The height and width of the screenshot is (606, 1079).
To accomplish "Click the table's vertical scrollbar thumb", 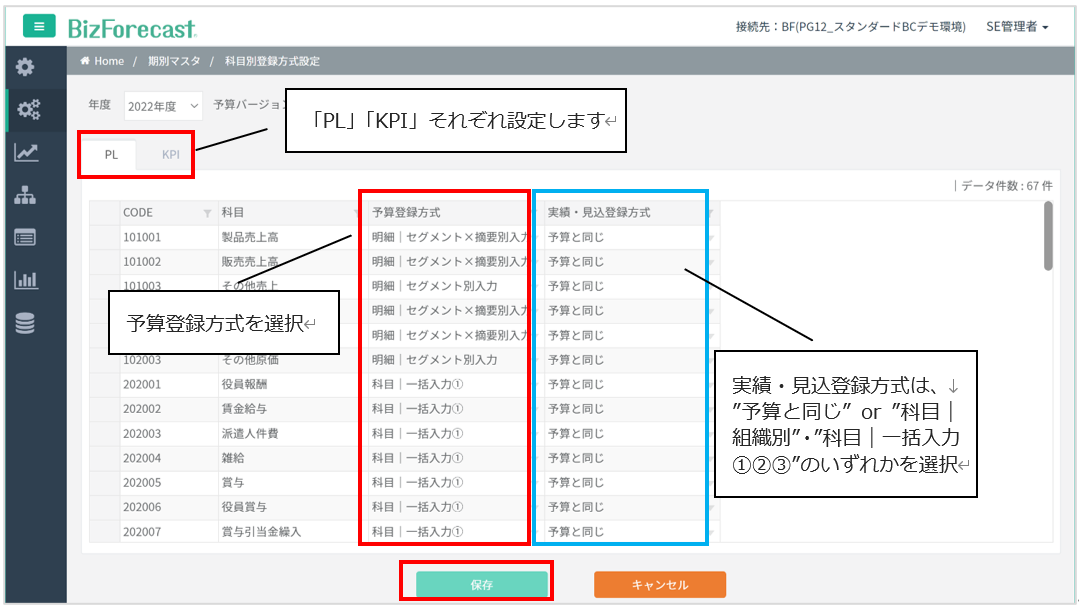I will pyautogui.click(x=1048, y=236).
